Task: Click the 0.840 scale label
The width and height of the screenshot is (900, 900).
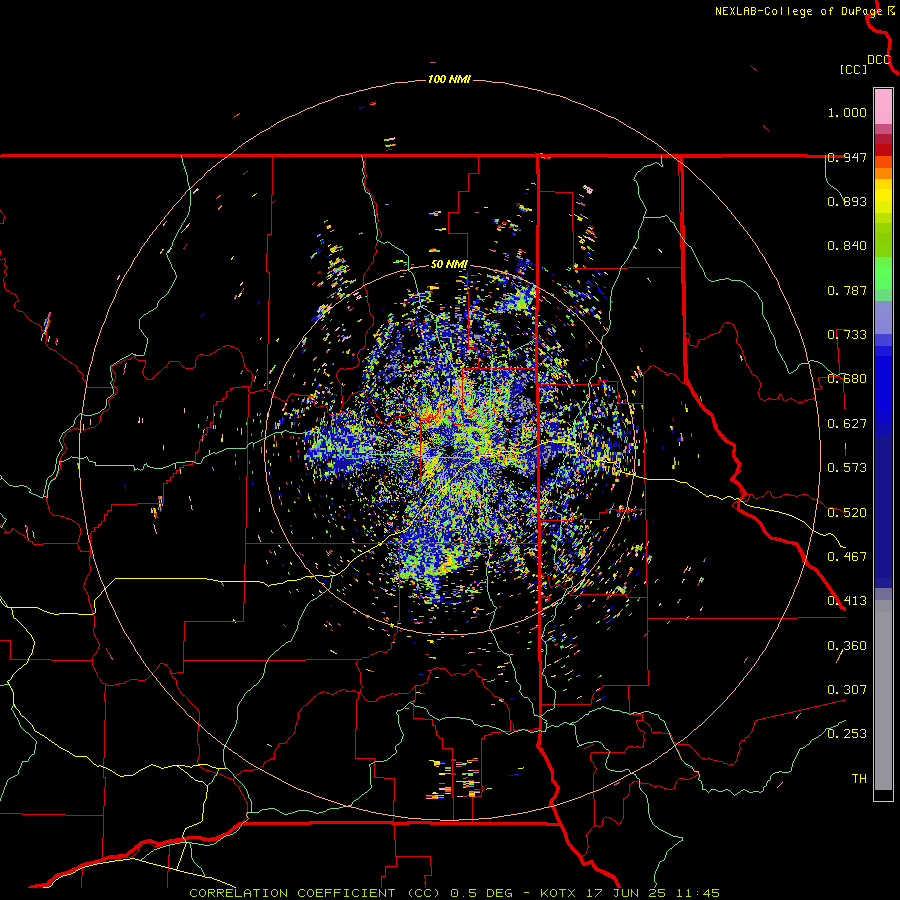Action: [x=847, y=246]
